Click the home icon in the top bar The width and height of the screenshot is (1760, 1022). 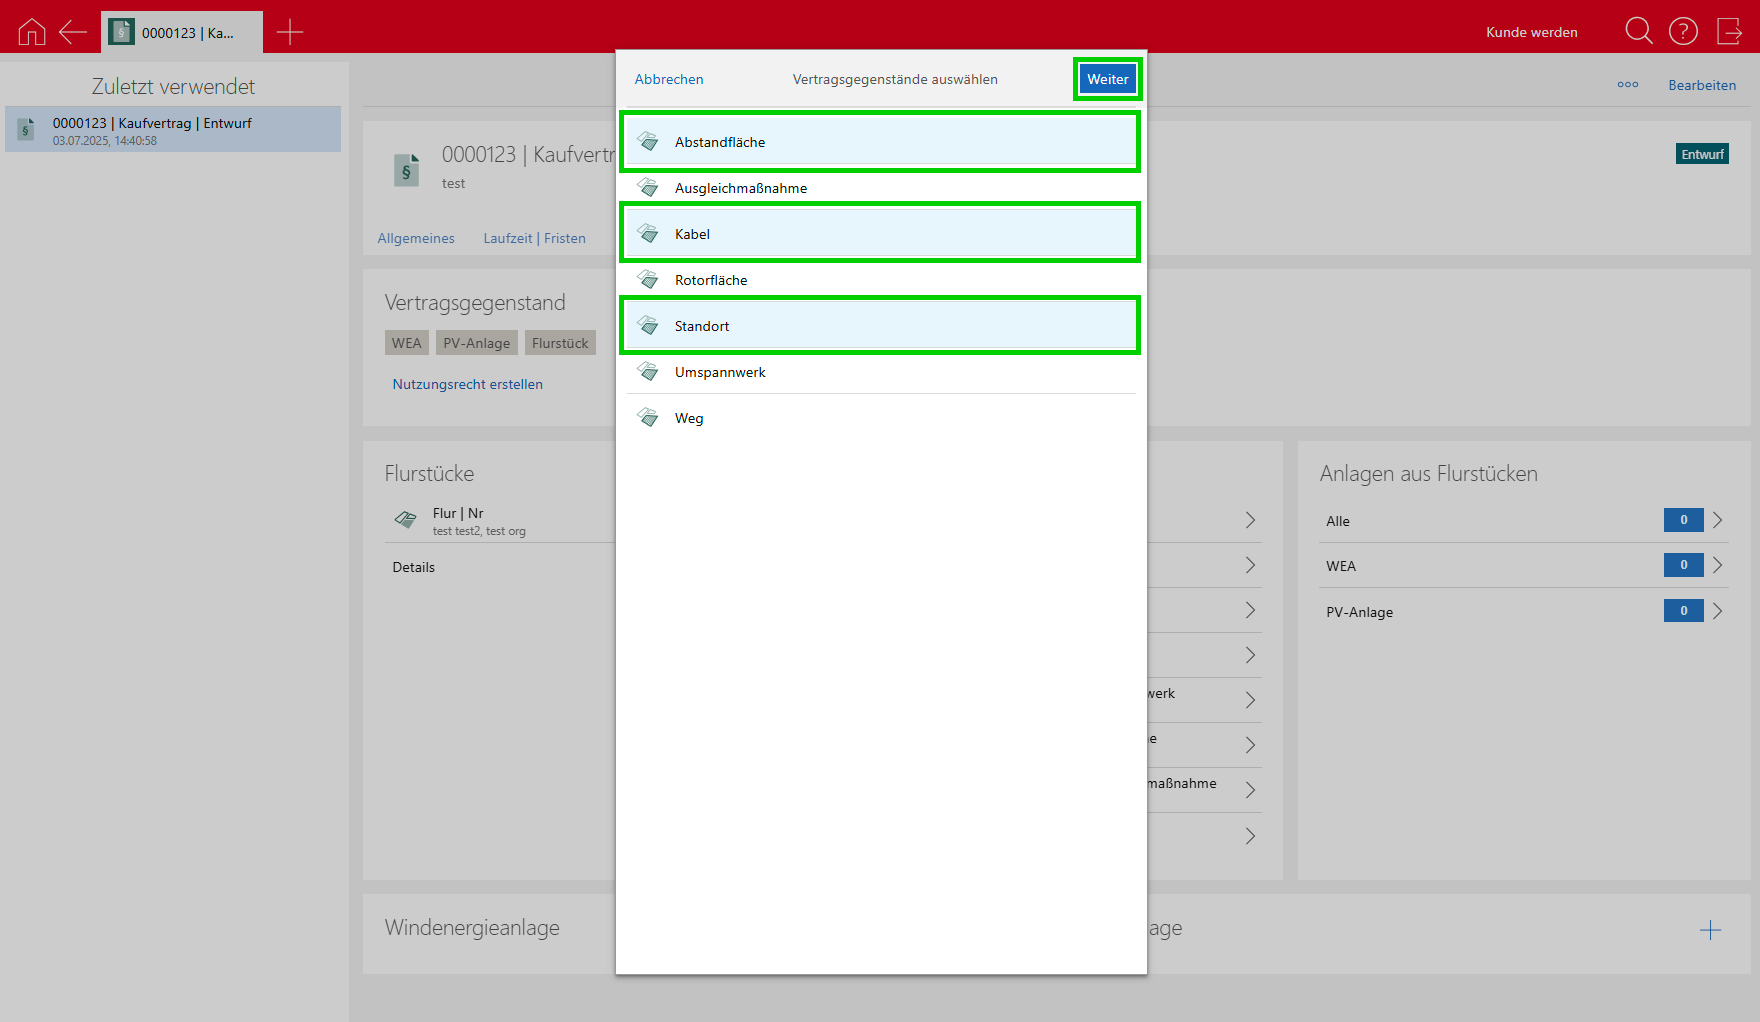(x=32, y=32)
